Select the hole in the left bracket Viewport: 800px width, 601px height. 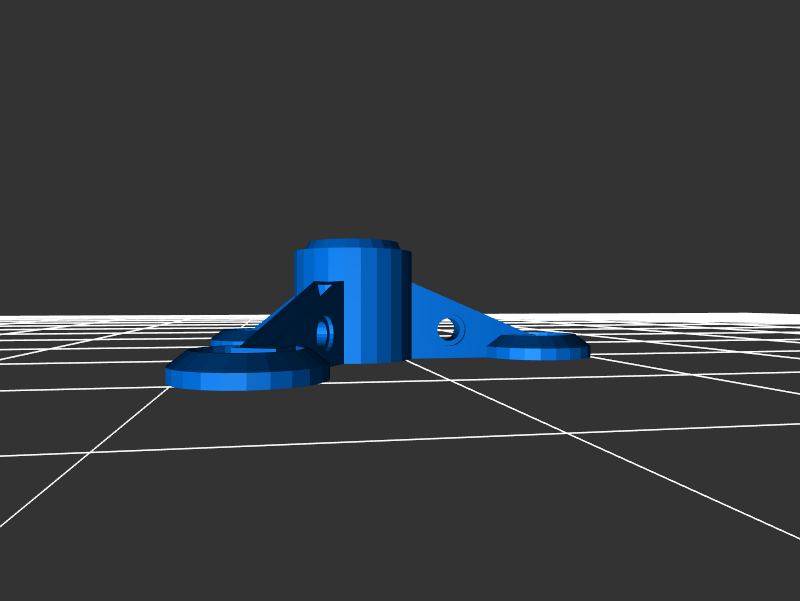coord(323,331)
